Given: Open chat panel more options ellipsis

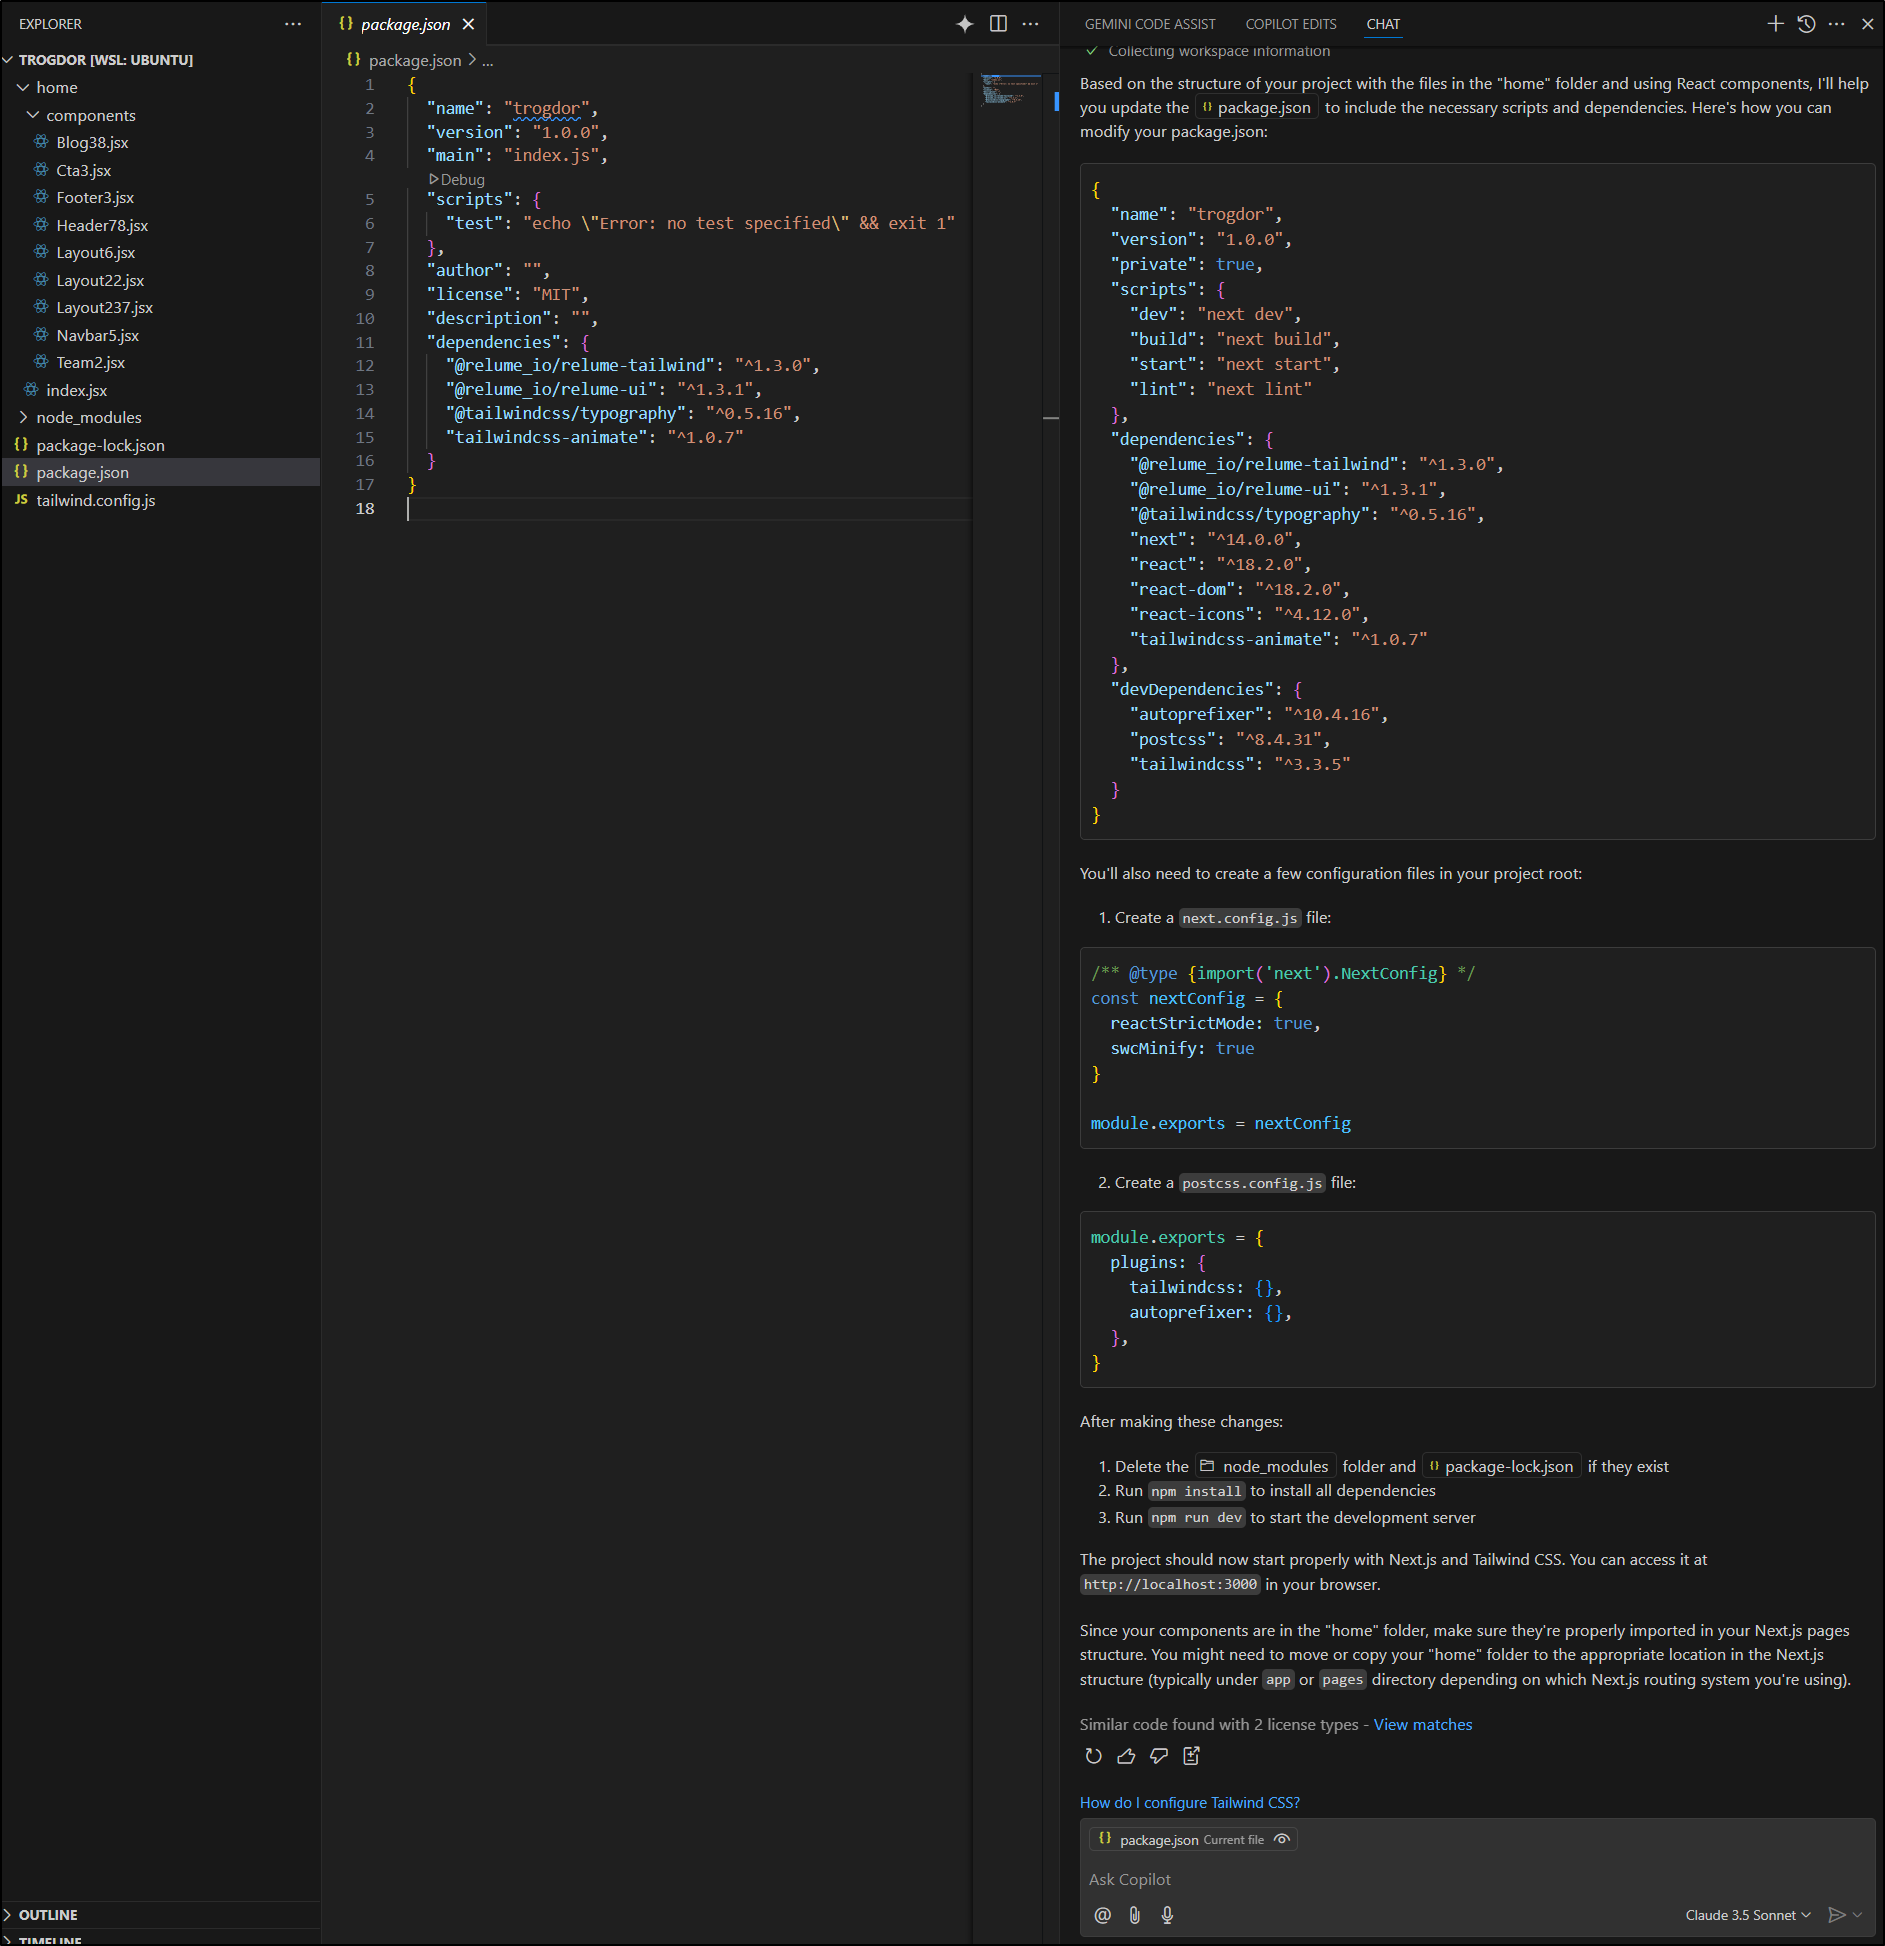Looking at the screenshot, I should (x=1836, y=24).
